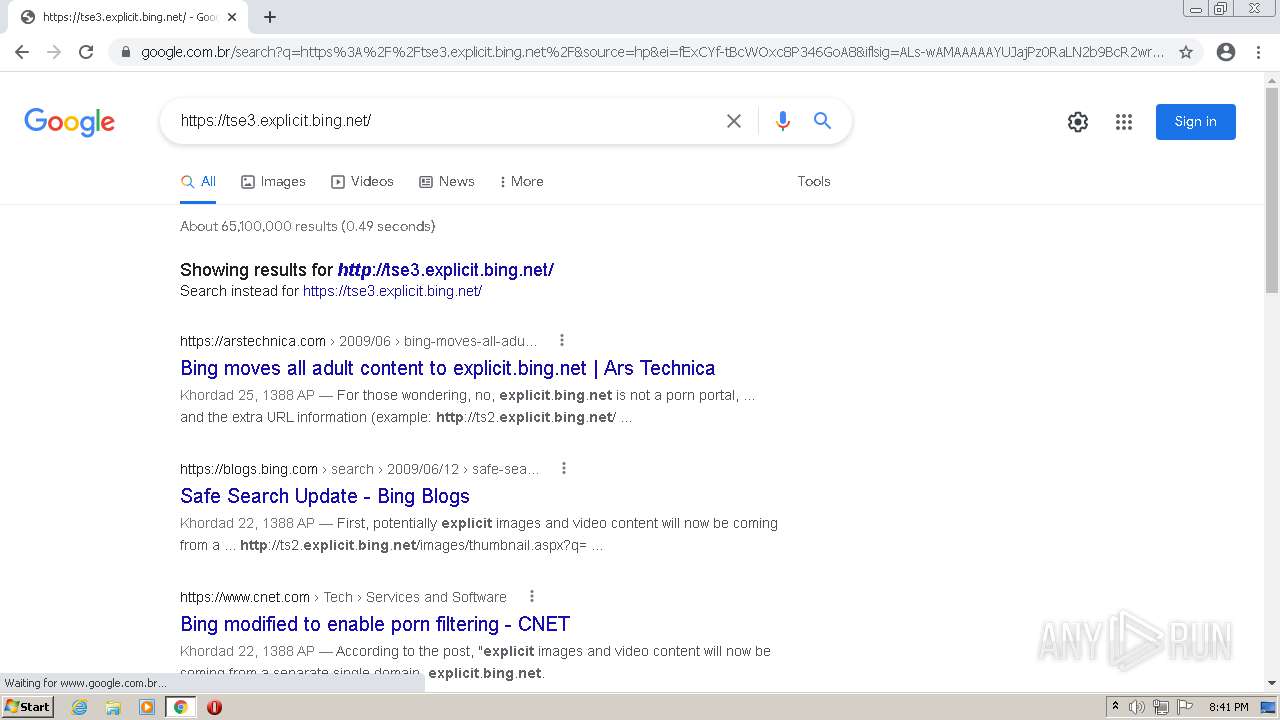Open the Ars Technica result title
The image size is (1280, 720).
(x=448, y=368)
